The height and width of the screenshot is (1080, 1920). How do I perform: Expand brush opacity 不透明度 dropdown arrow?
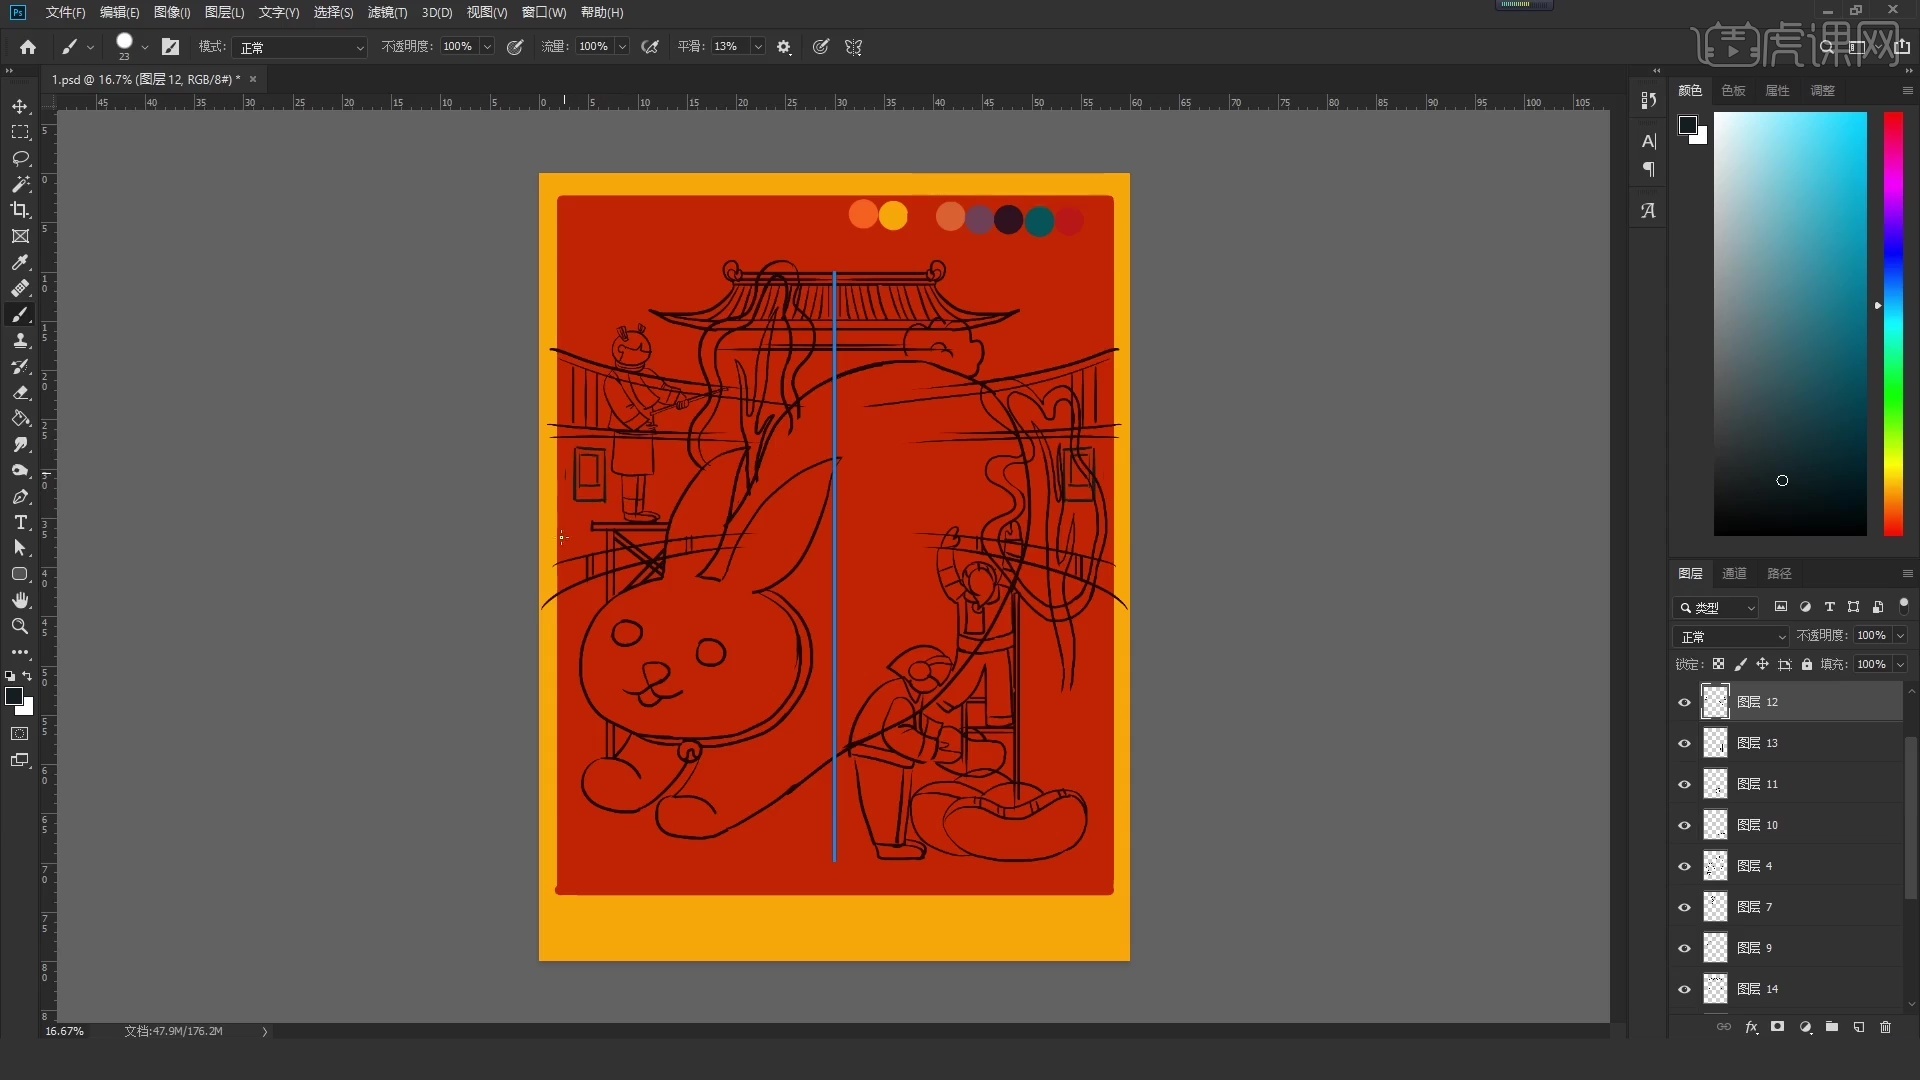click(x=487, y=47)
